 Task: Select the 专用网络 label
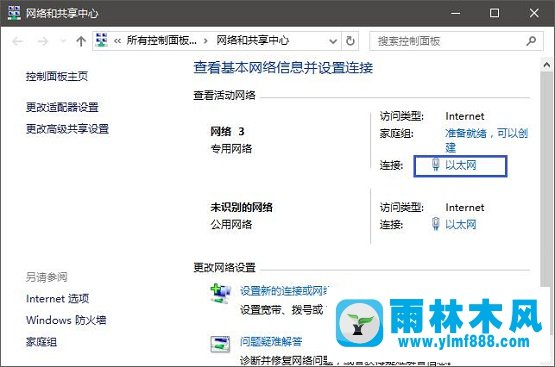[231, 149]
